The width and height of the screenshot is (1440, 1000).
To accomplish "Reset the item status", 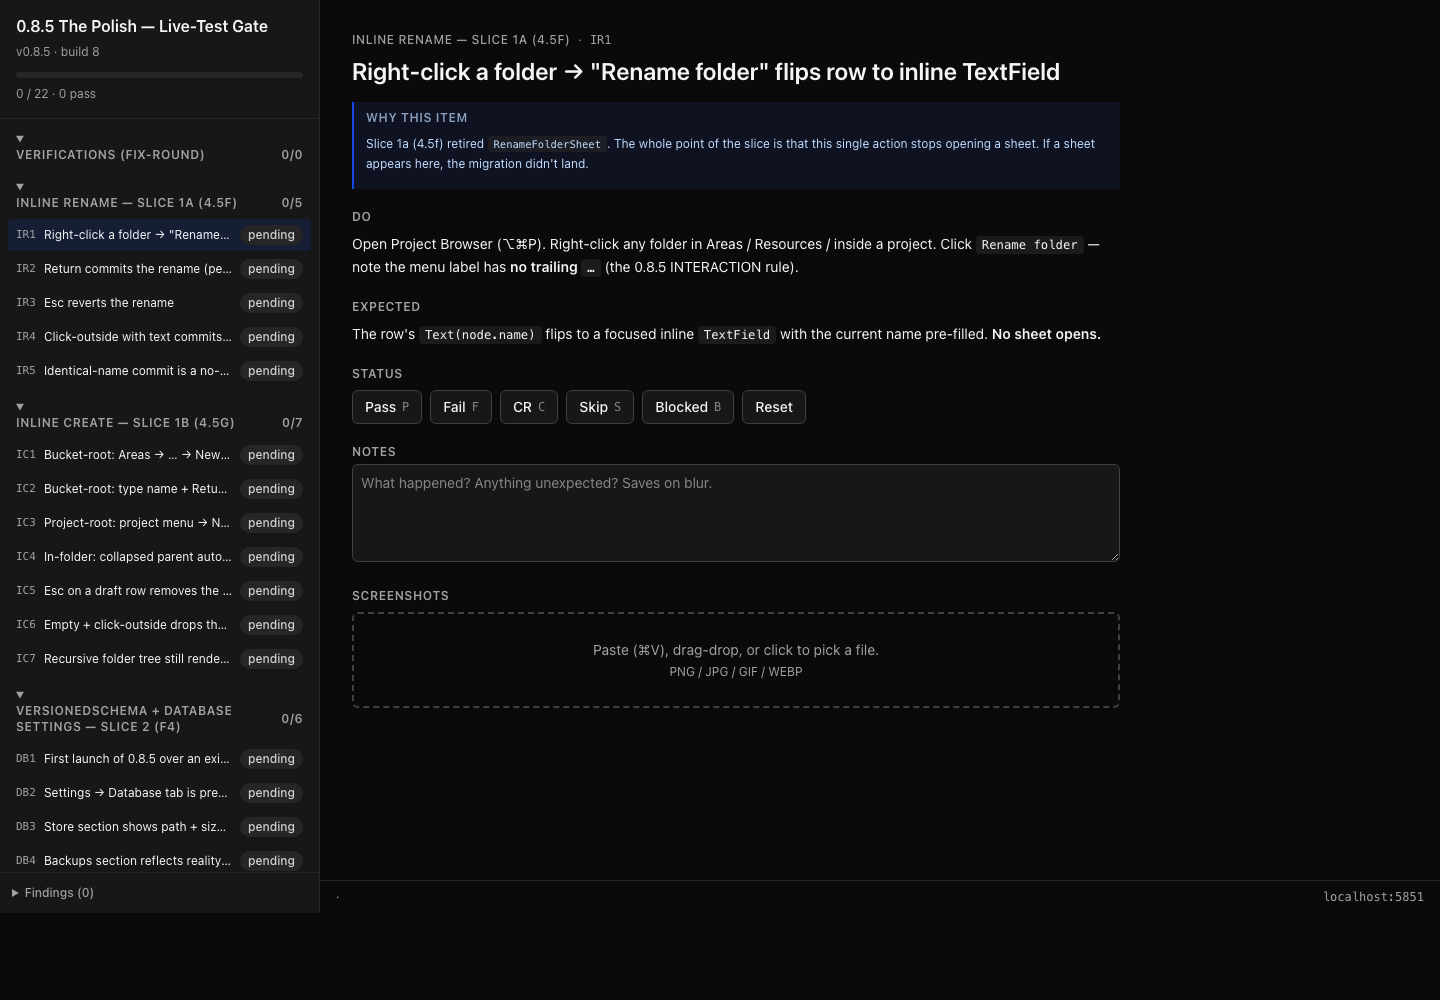I will pyautogui.click(x=774, y=407).
